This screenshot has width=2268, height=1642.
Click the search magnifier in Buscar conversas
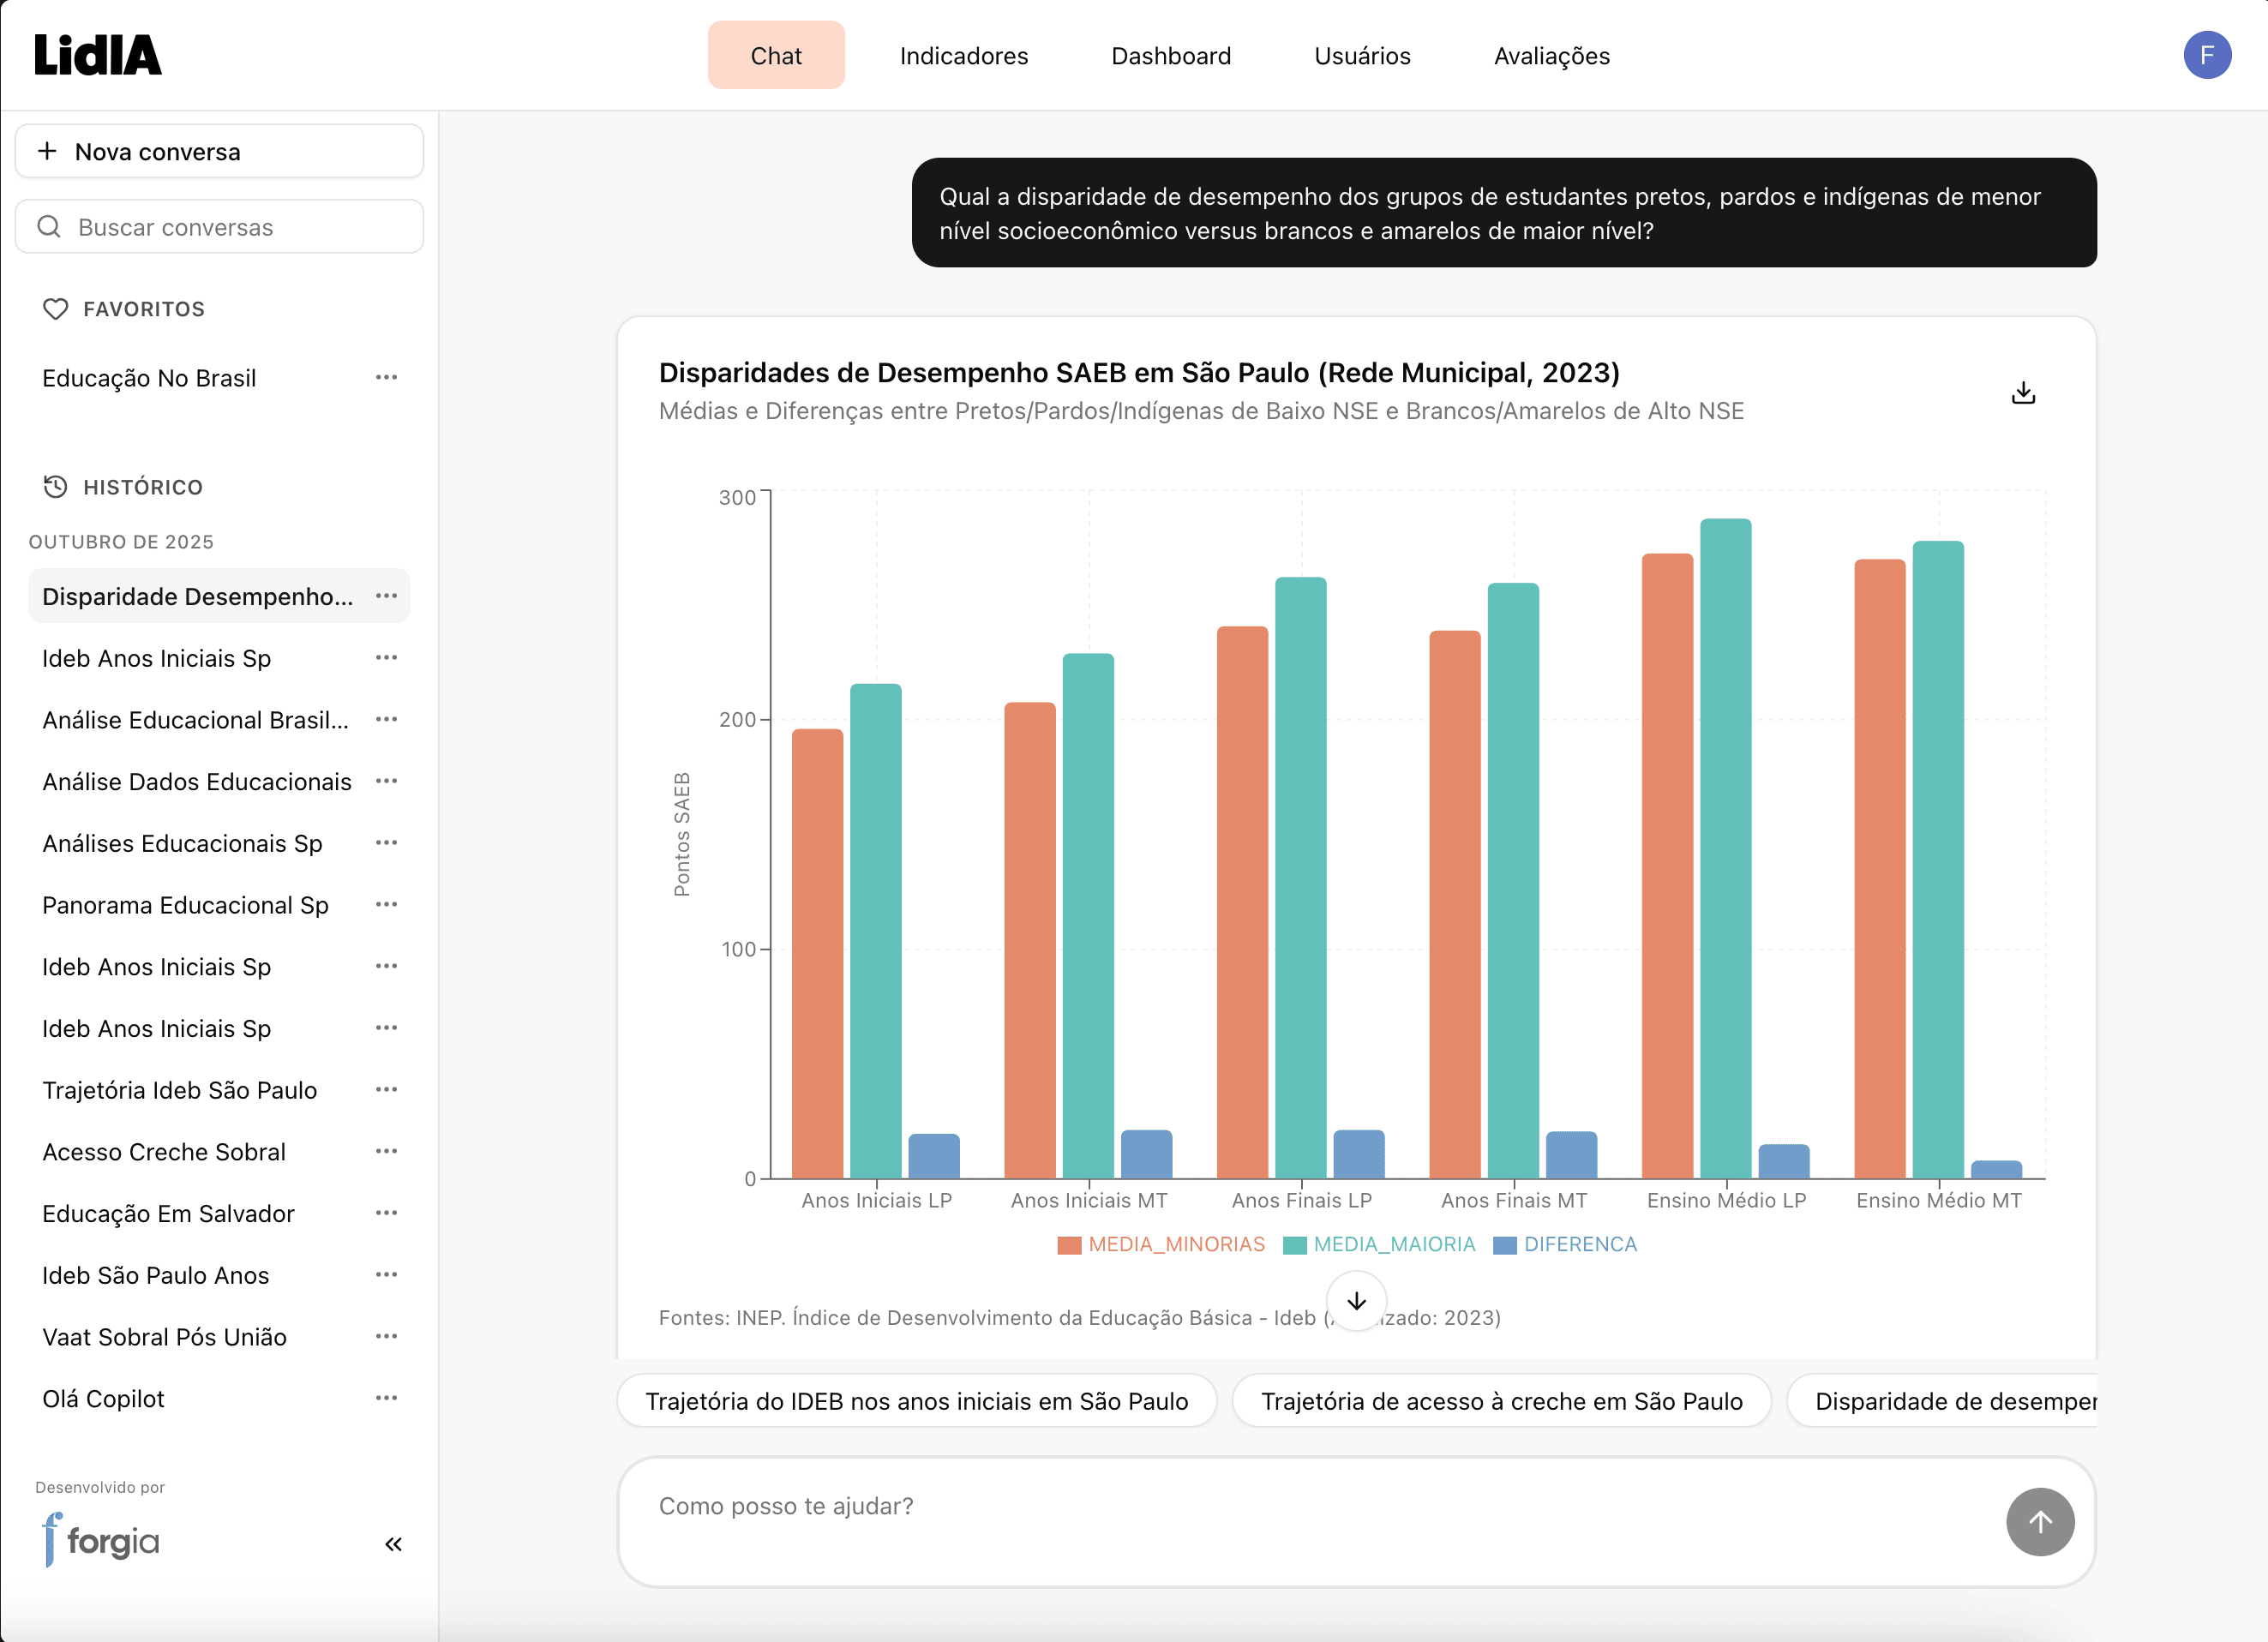[x=50, y=226]
